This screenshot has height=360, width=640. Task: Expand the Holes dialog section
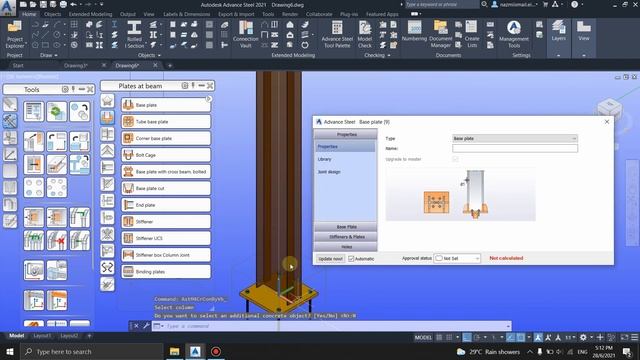click(x=346, y=247)
